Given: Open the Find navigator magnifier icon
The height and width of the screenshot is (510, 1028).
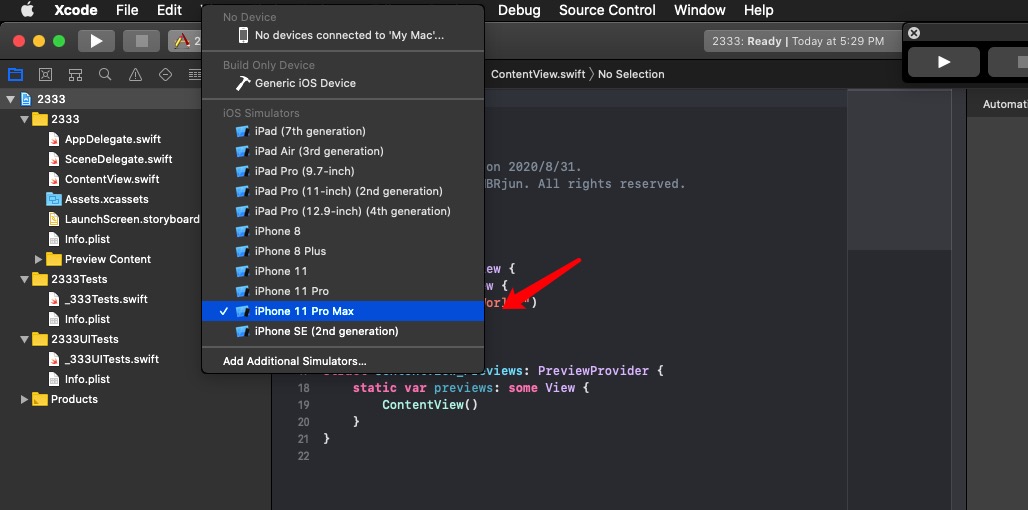Looking at the screenshot, I should coord(105,74).
